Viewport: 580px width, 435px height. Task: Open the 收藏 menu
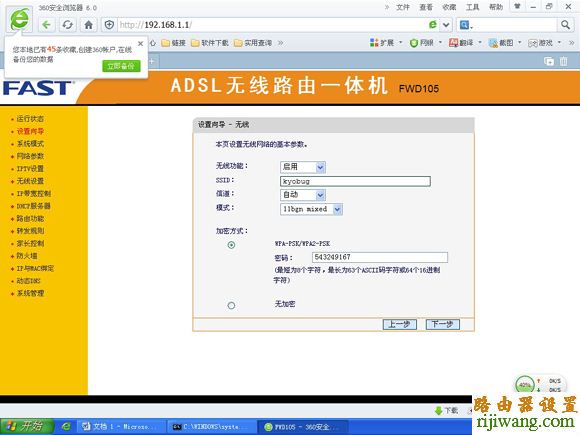click(449, 7)
